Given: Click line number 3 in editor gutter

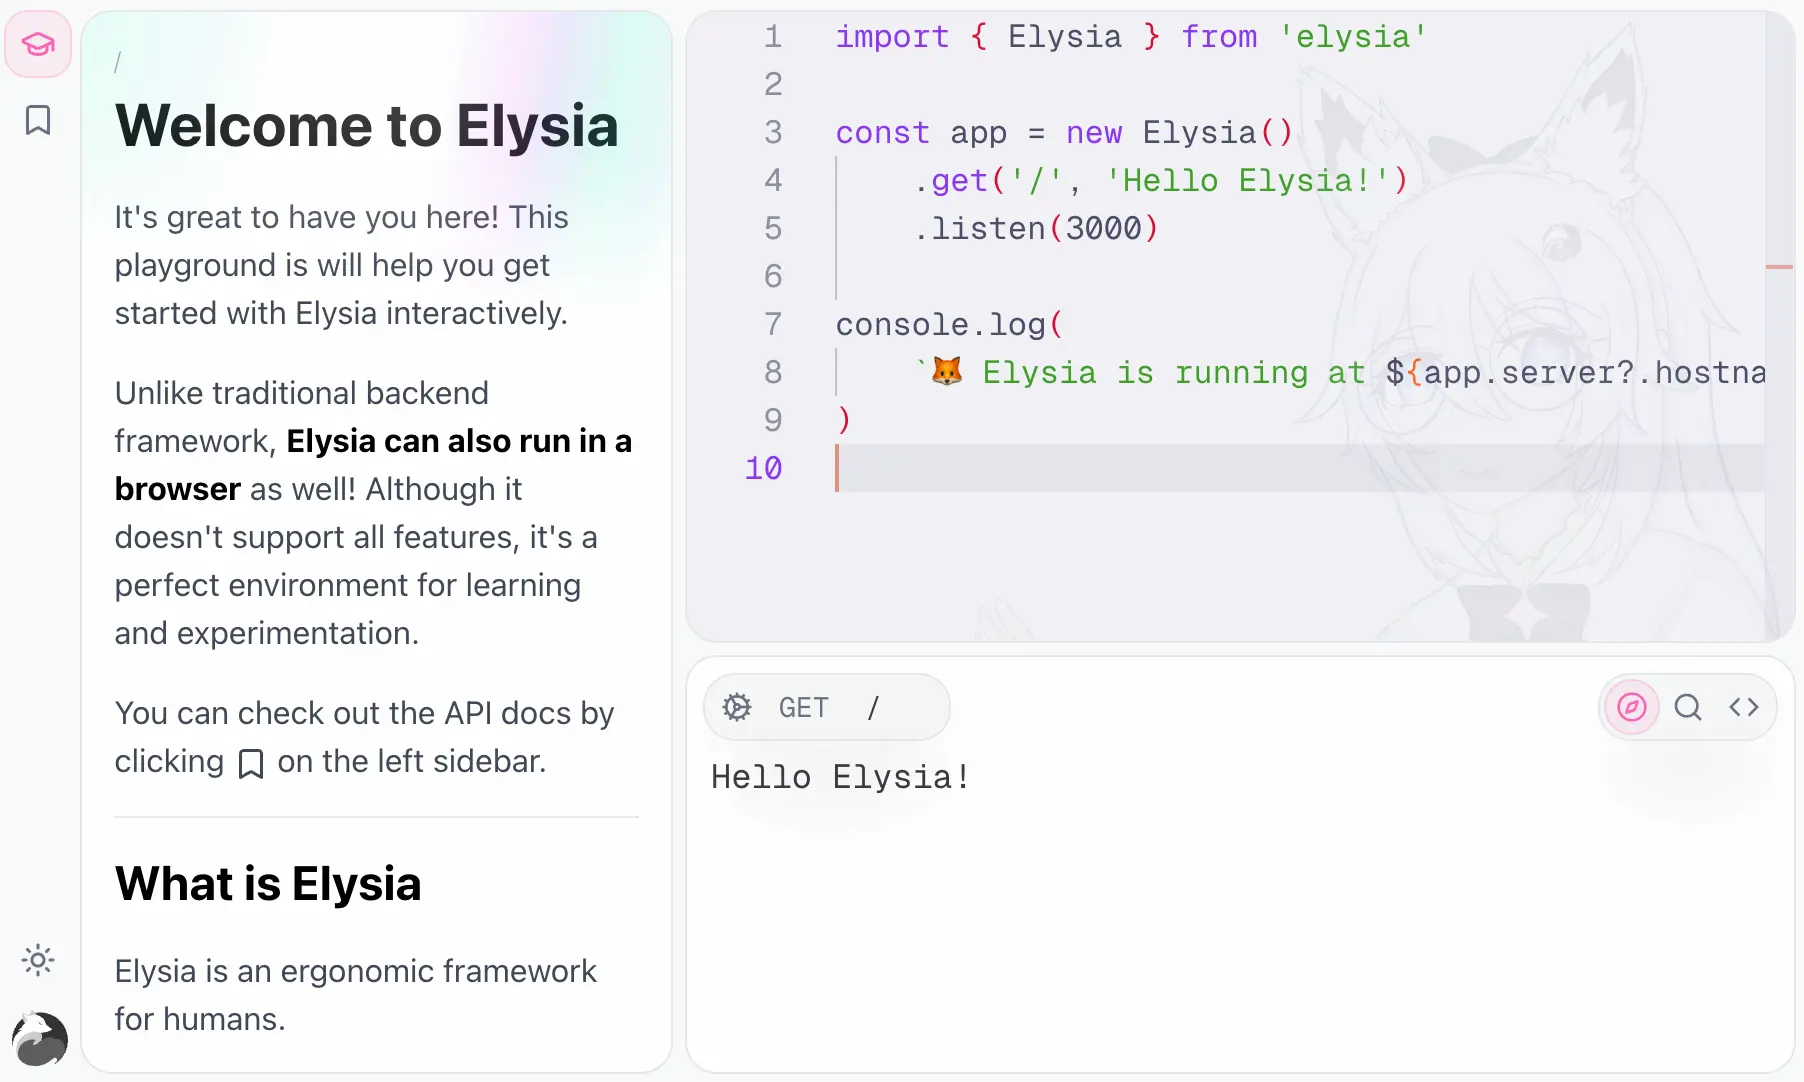Looking at the screenshot, I should (x=772, y=132).
